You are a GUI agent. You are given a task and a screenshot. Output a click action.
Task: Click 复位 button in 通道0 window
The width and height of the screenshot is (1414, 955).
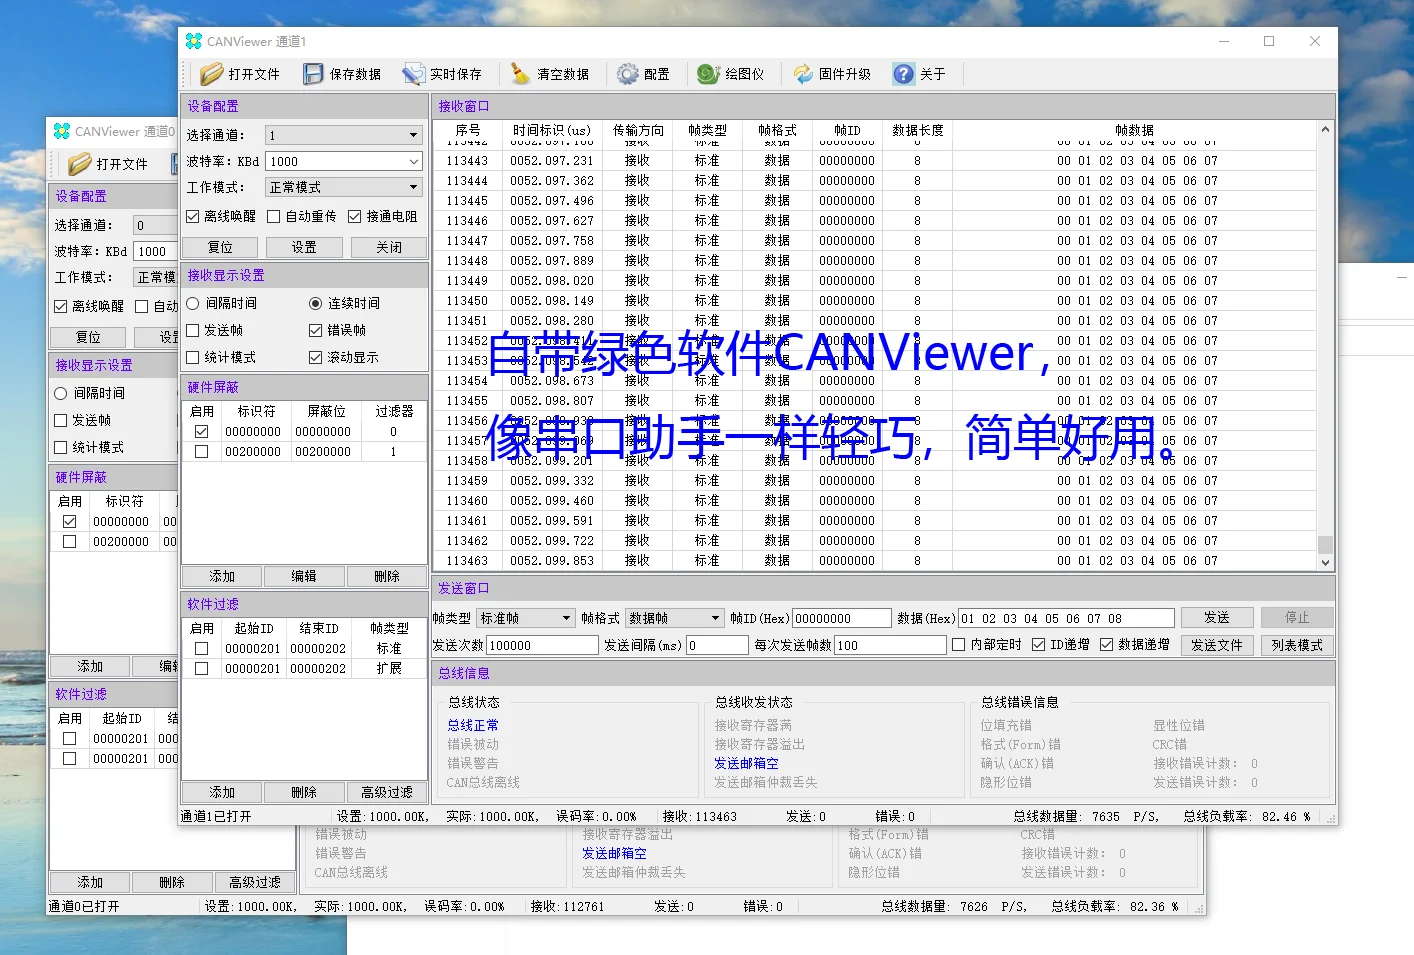[x=88, y=337]
